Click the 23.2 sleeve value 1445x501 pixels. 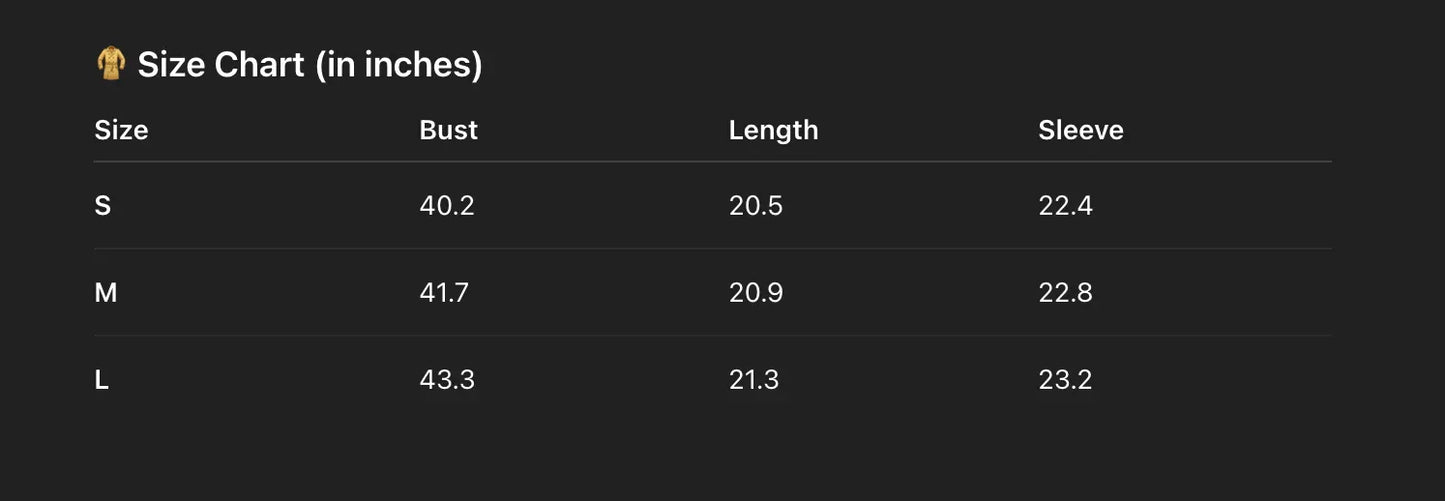click(x=1065, y=380)
